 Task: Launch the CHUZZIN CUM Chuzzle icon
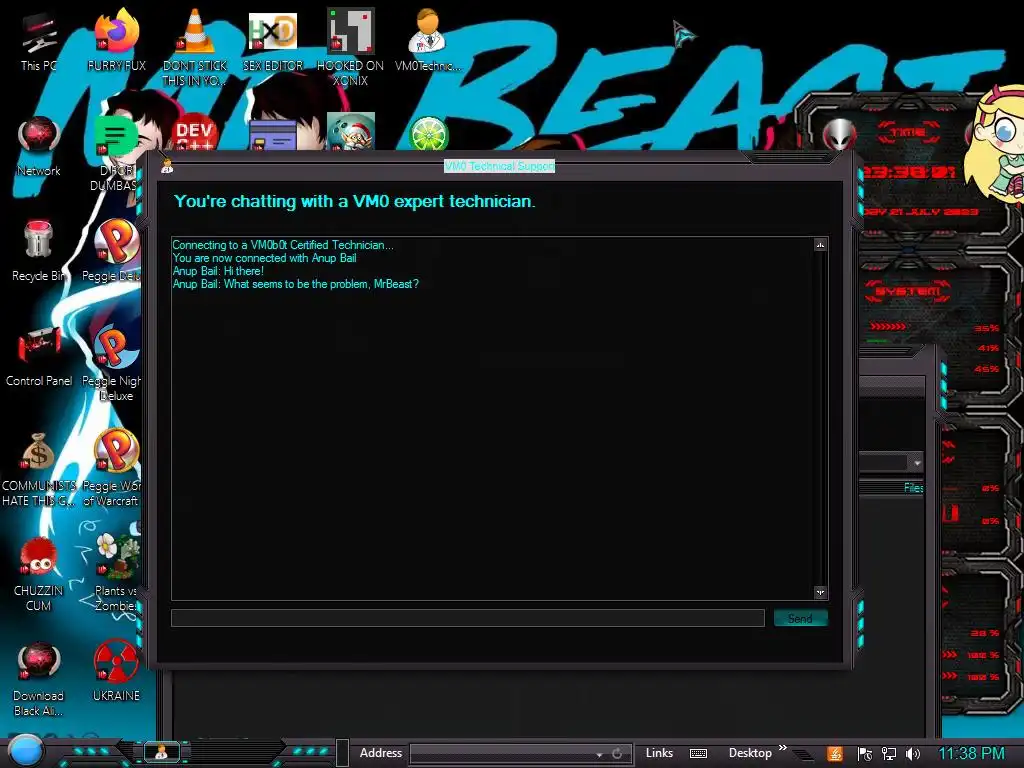point(39,575)
